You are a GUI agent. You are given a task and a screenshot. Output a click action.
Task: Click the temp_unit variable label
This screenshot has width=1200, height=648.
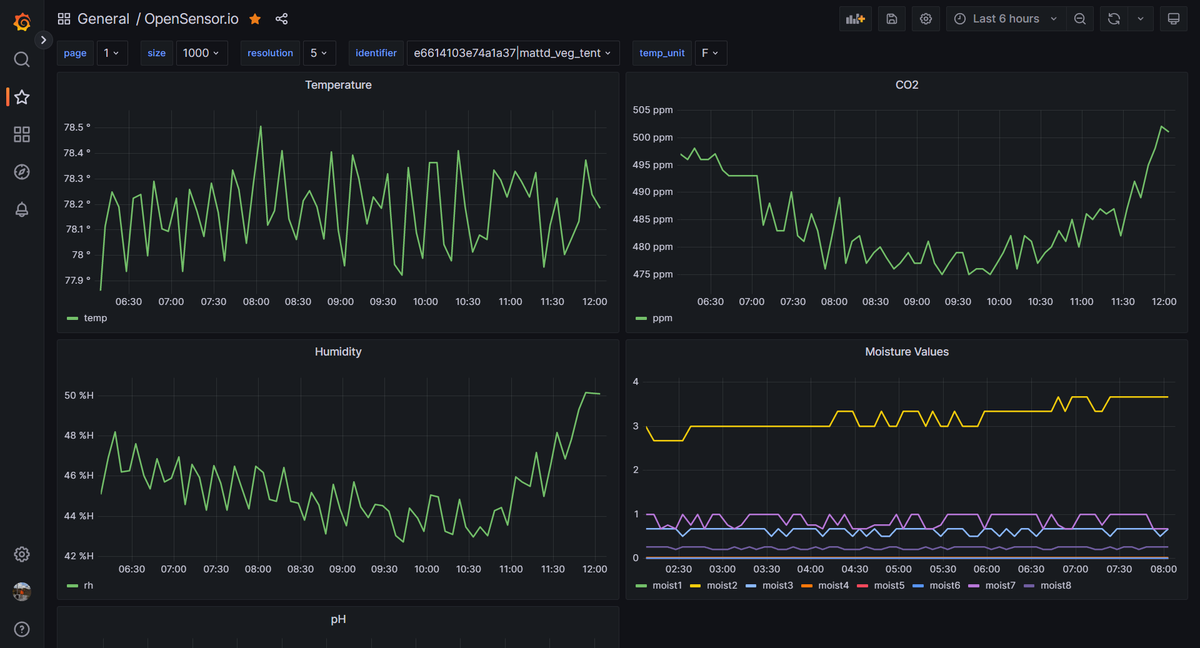pos(663,53)
